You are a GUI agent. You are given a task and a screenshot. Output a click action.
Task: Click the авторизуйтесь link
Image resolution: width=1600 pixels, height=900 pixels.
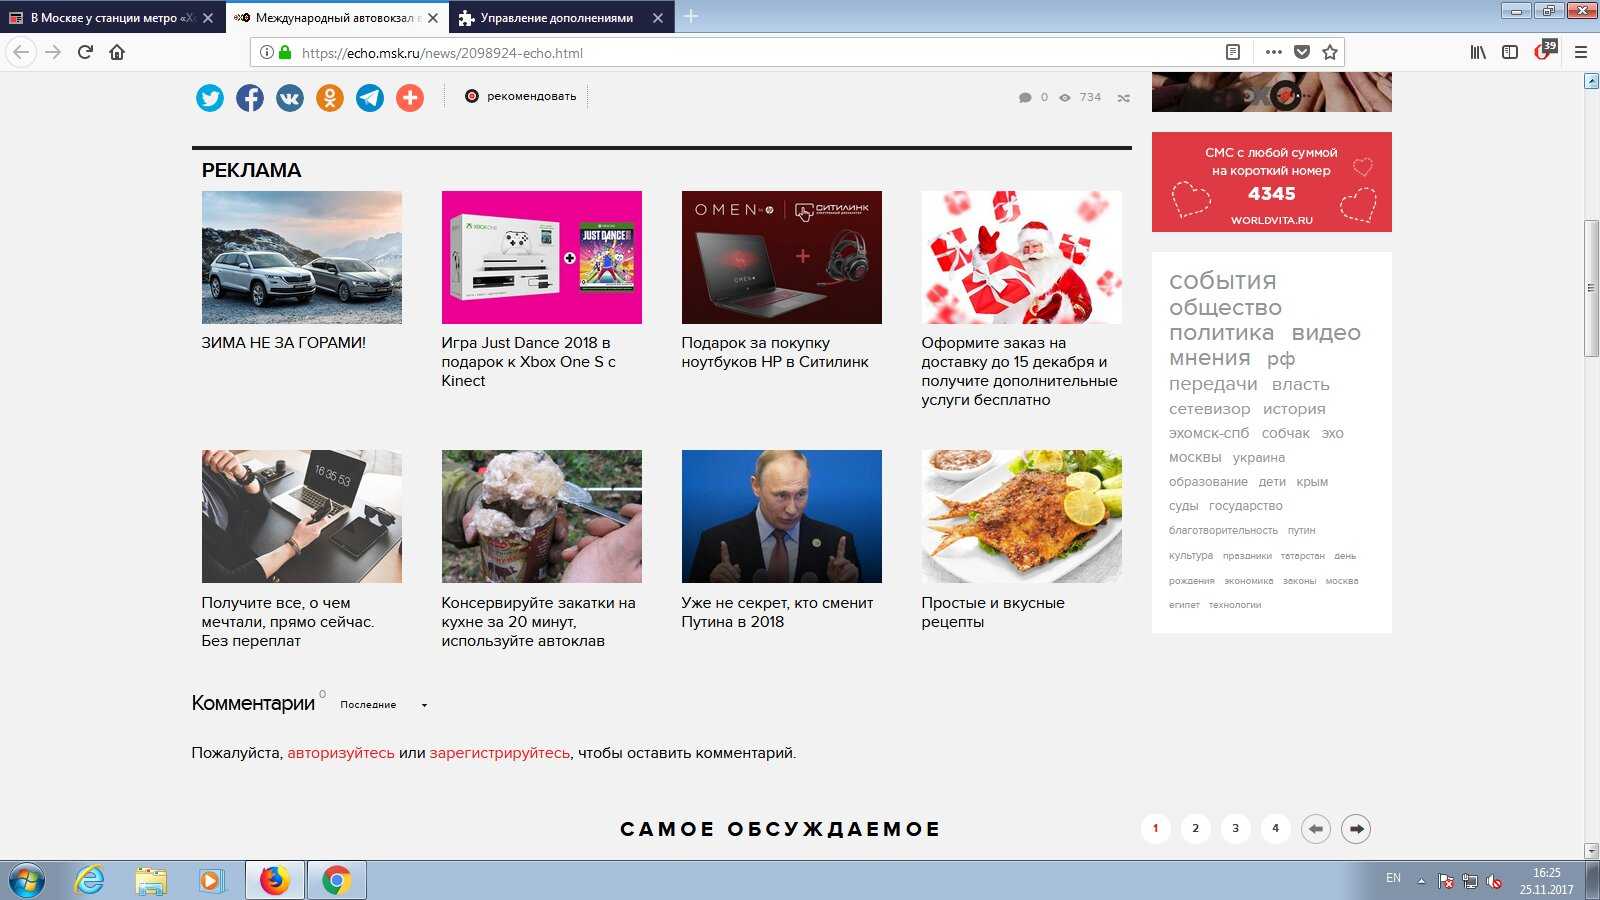[x=341, y=753]
